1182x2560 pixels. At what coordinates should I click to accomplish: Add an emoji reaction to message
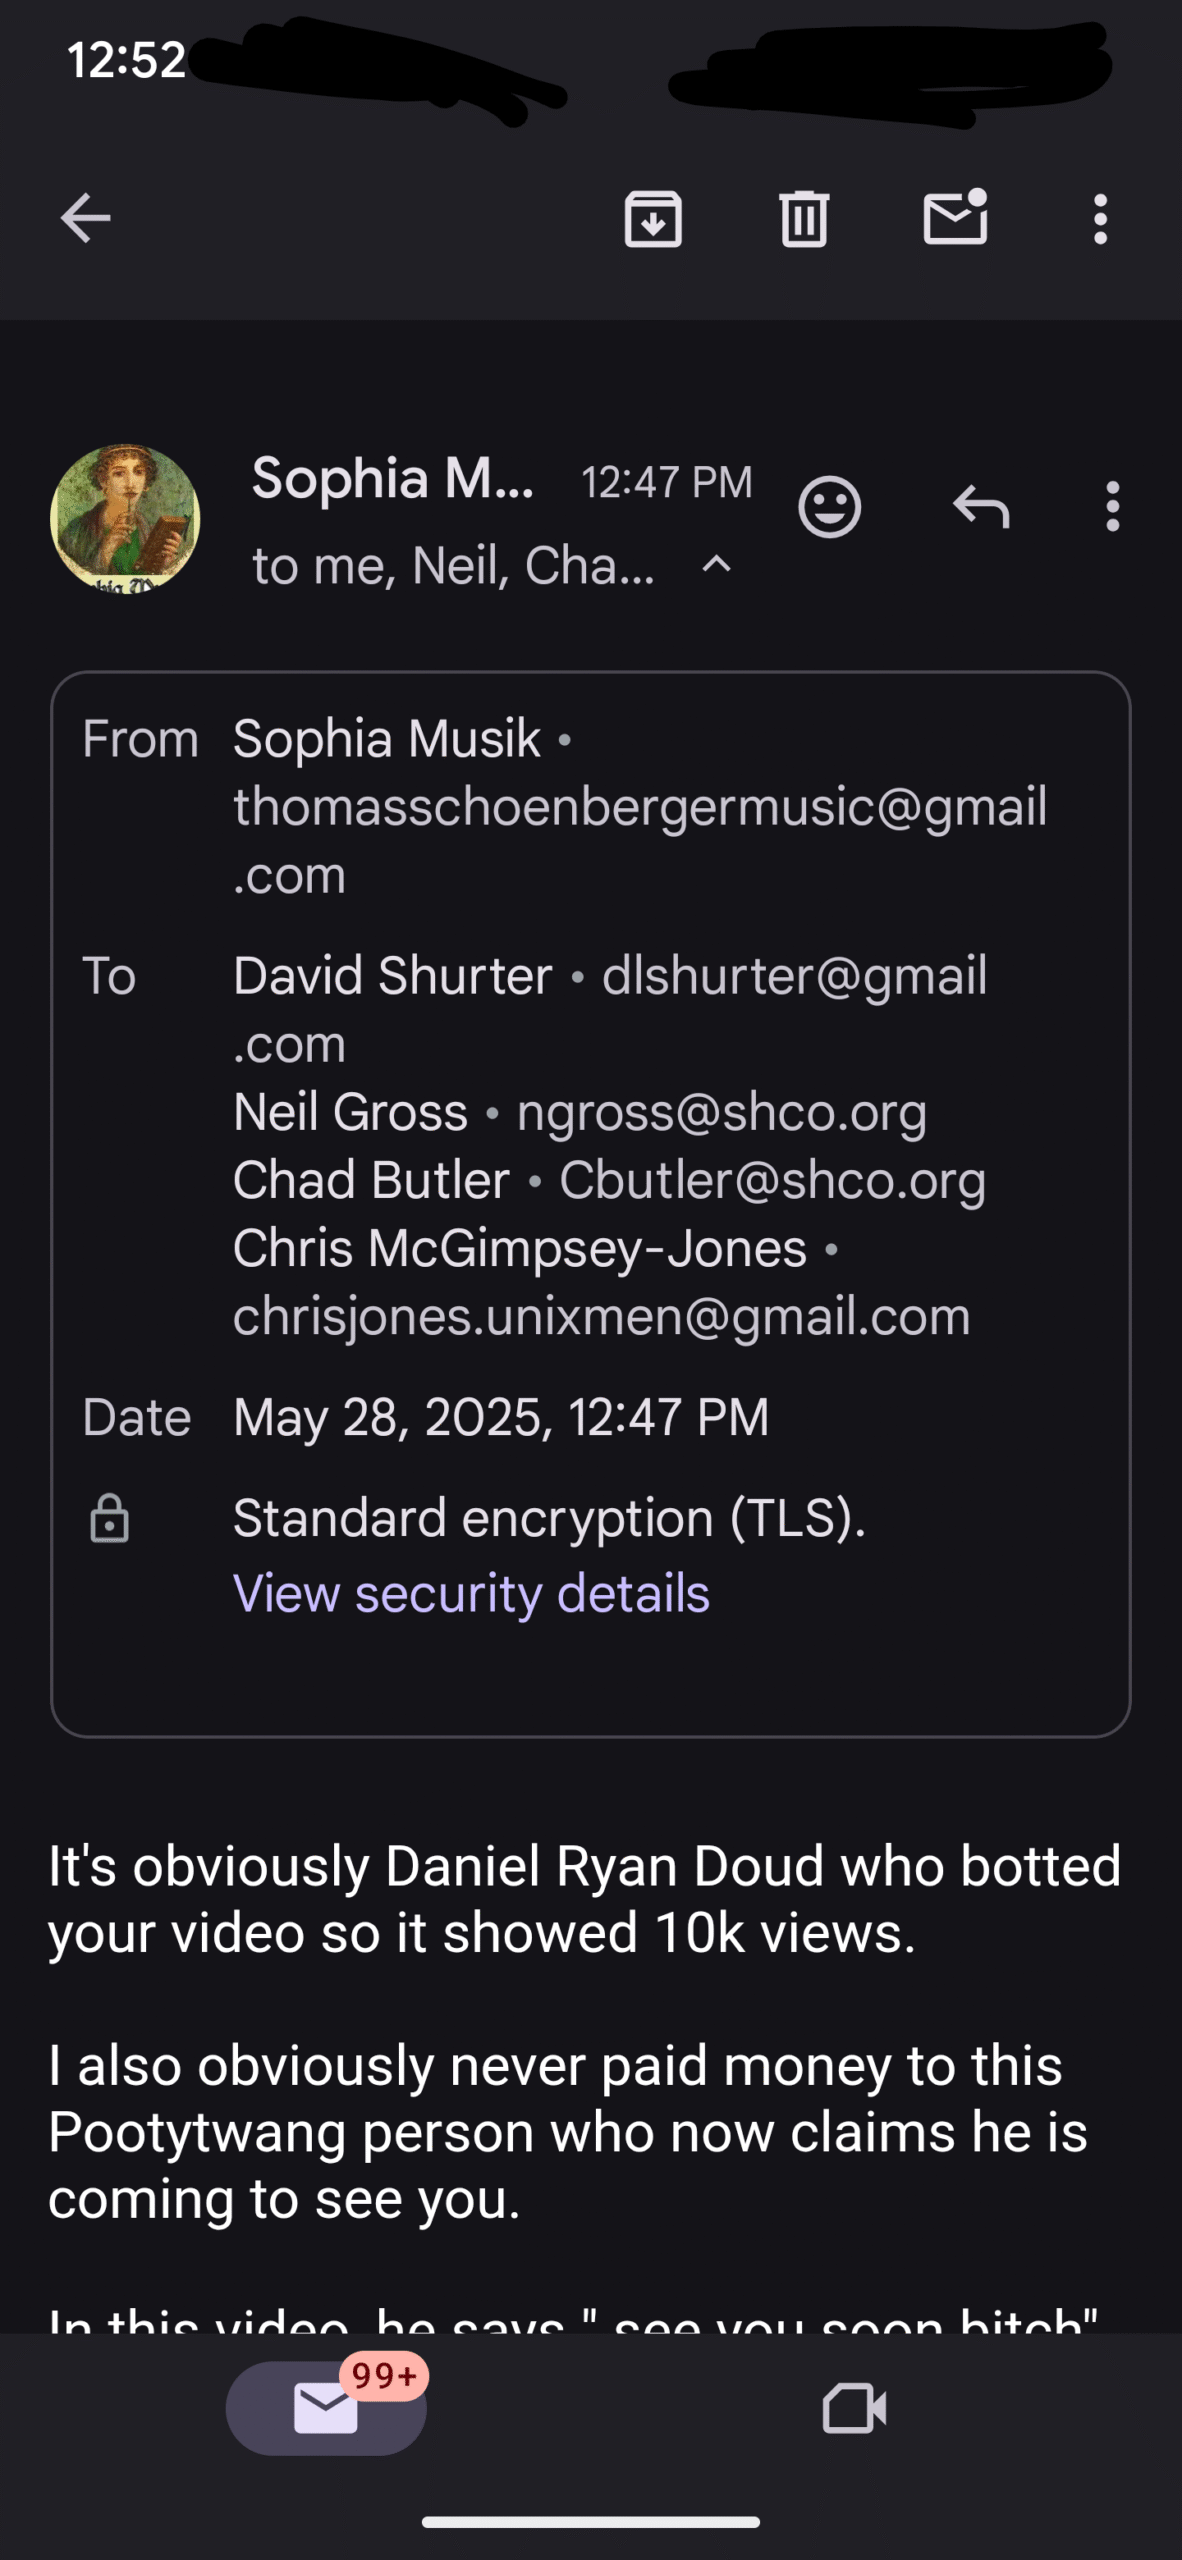point(829,507)
